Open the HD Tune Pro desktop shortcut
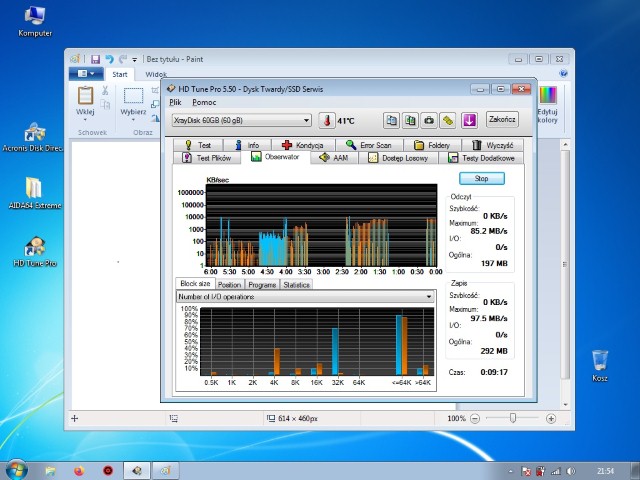The height and width of the screenshot is (480, 640). coord(35,252)
